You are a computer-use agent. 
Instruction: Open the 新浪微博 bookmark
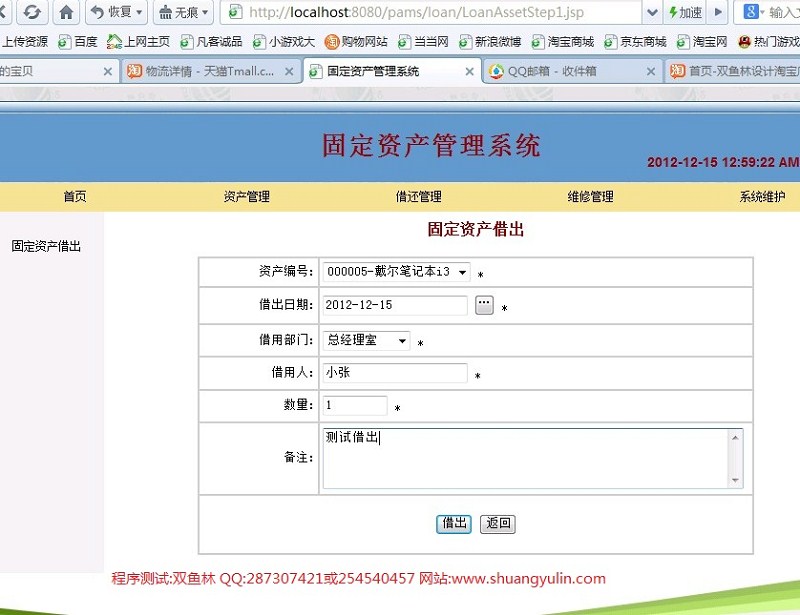tap(490, 42)
